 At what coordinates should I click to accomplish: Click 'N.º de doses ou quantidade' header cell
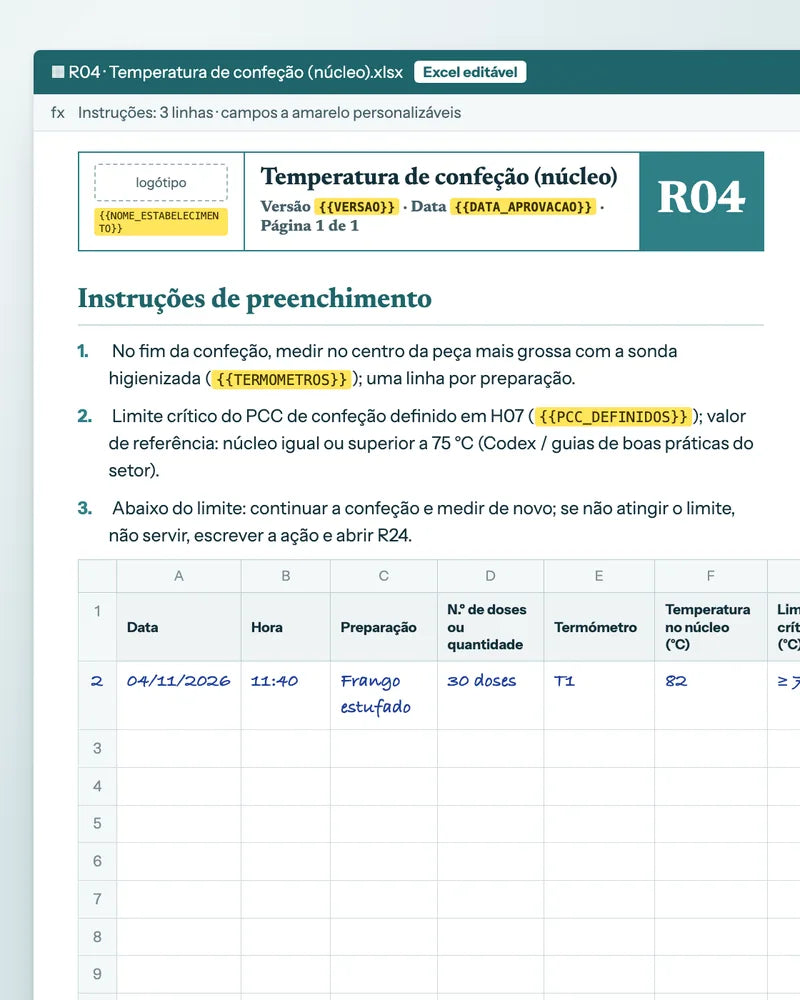pos(490,627)
